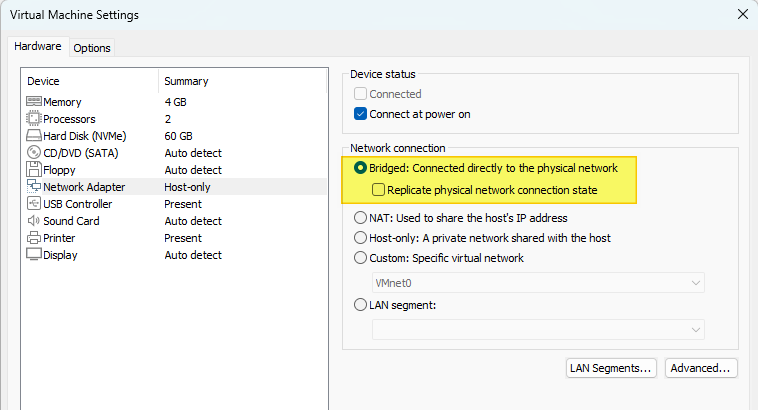Select the CD/DVD (SATA) disc icon
The width and height of the screenshot is (758, 410).
pyautogui.click(x=33, y=152)
